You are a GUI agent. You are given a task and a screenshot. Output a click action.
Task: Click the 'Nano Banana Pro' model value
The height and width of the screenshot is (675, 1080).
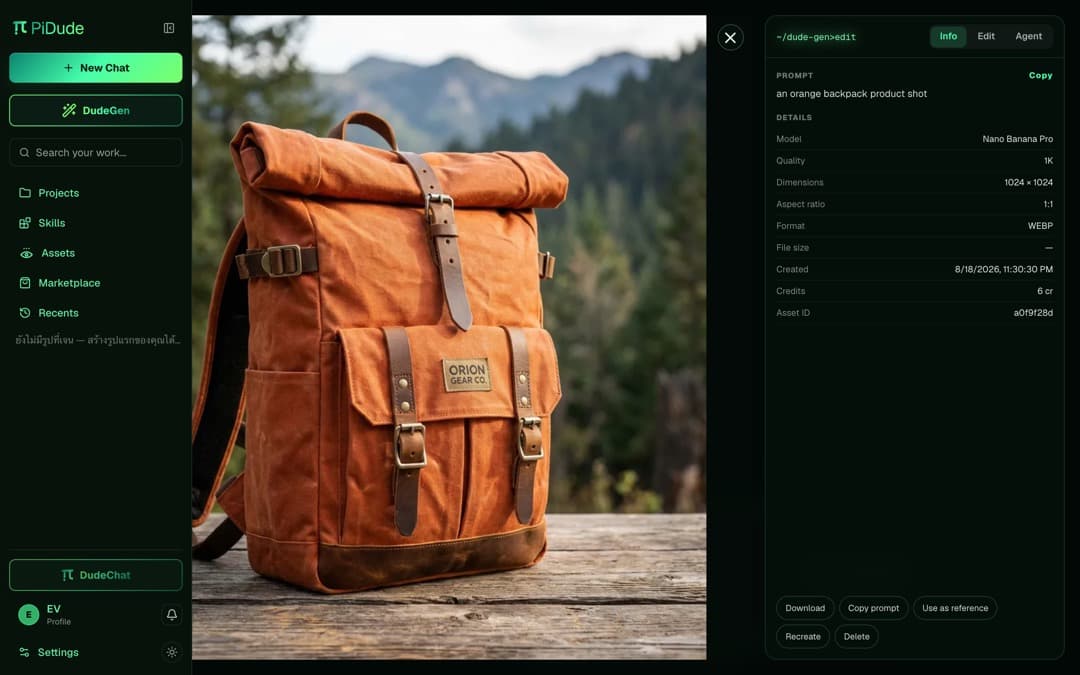click(x=1017, y=139)
